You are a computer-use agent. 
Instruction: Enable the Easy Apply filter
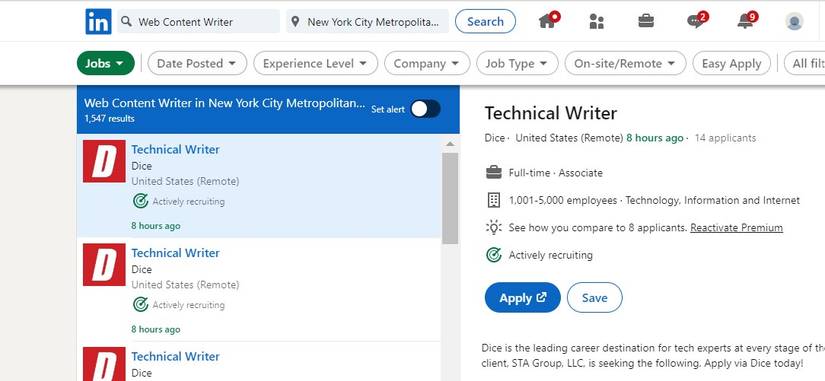[x=731, y=63]
